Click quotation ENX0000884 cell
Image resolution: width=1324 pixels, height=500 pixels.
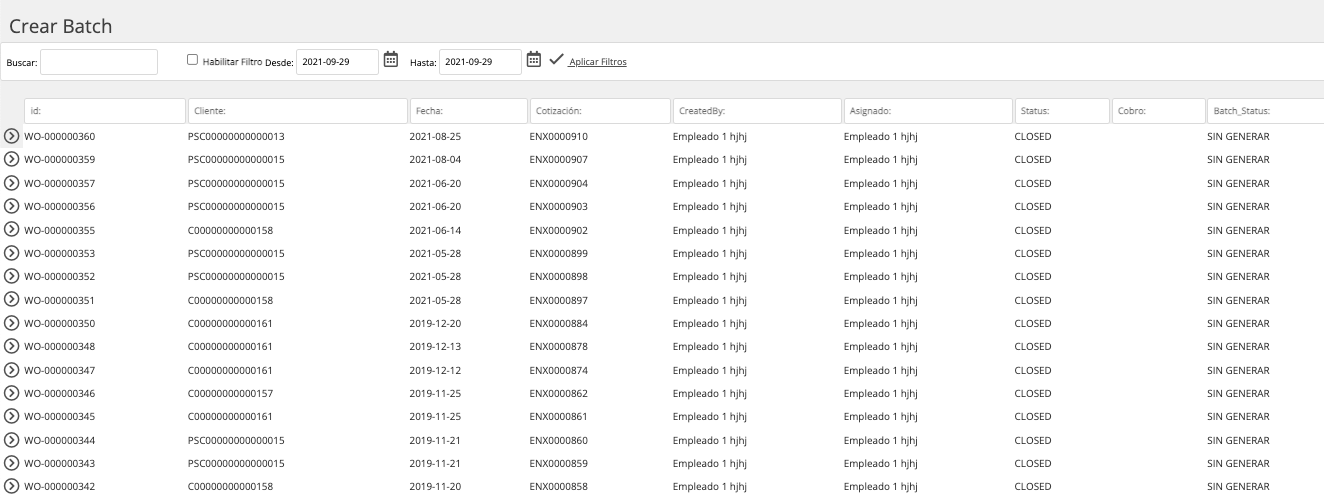pyautogui.click(x=559, y=323)
